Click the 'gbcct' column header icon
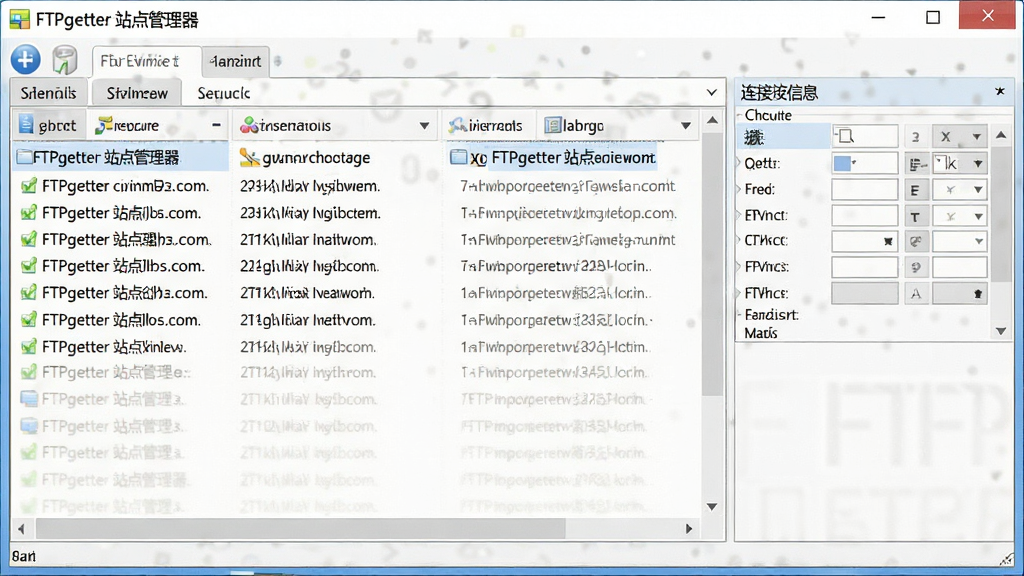Screen dimensions: 1024x576 [26, 124]
